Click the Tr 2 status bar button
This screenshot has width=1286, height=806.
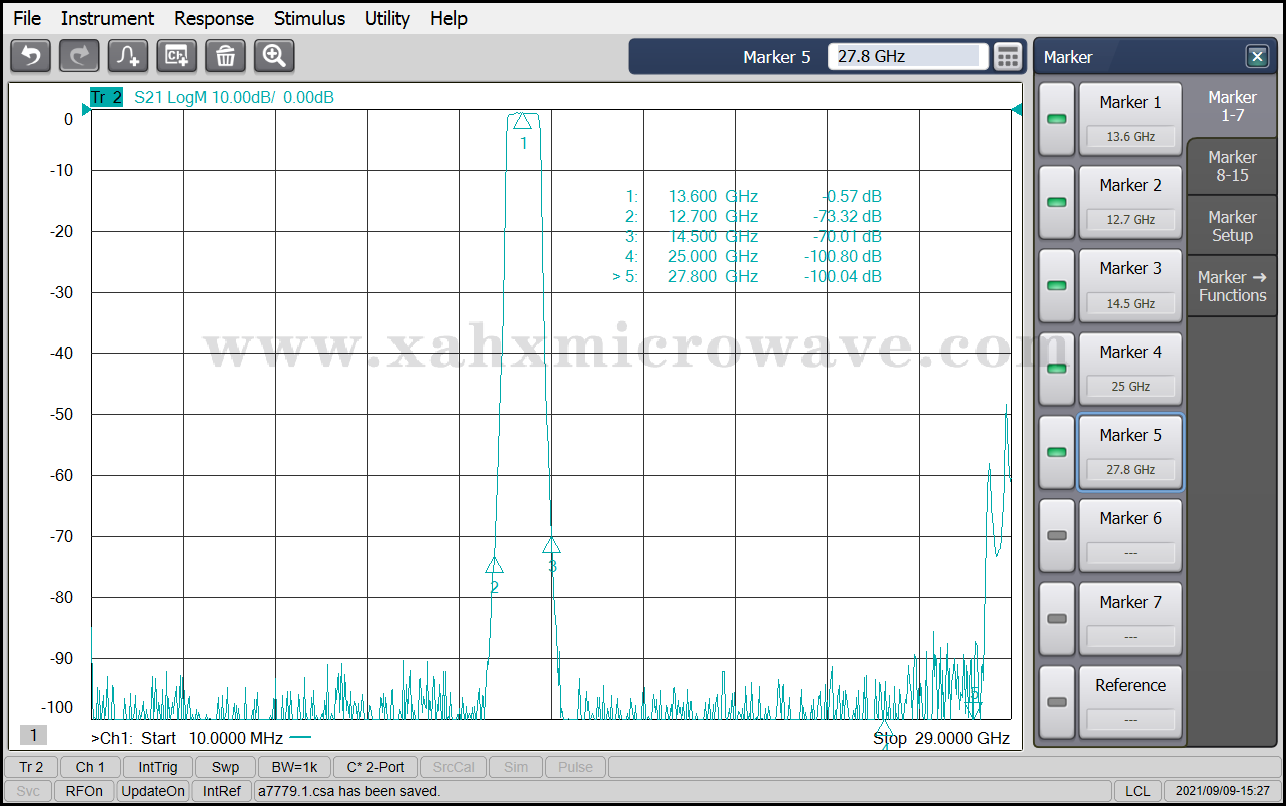tap(31, 767)
